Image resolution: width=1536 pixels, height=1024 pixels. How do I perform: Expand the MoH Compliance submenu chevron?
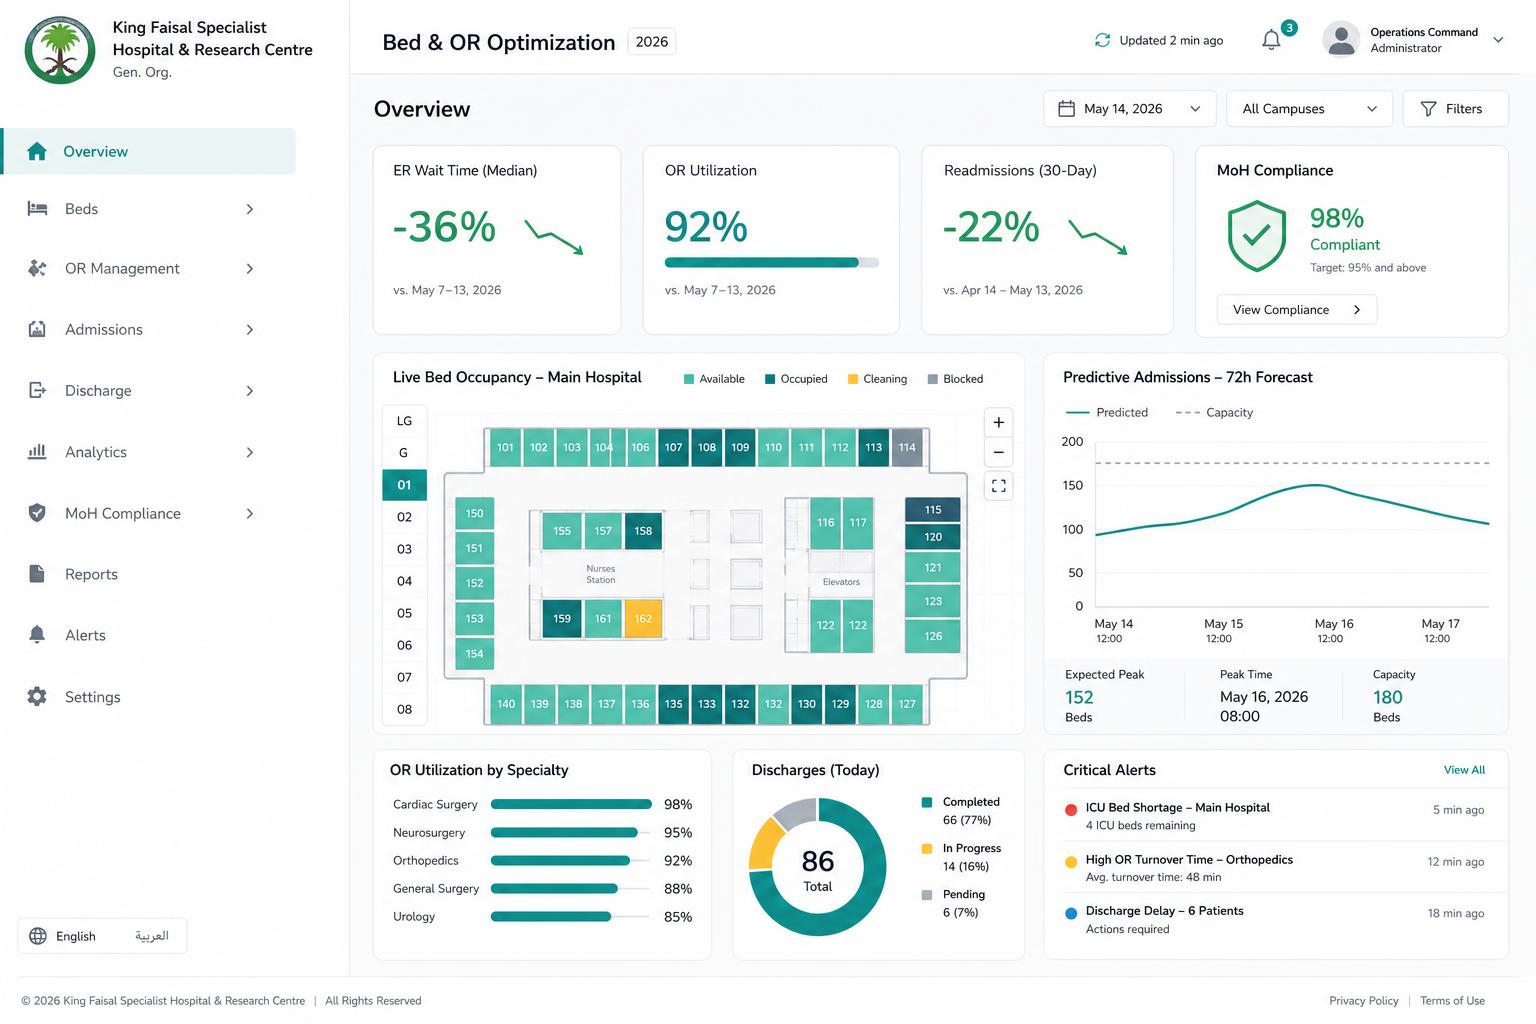click(250, 513)
